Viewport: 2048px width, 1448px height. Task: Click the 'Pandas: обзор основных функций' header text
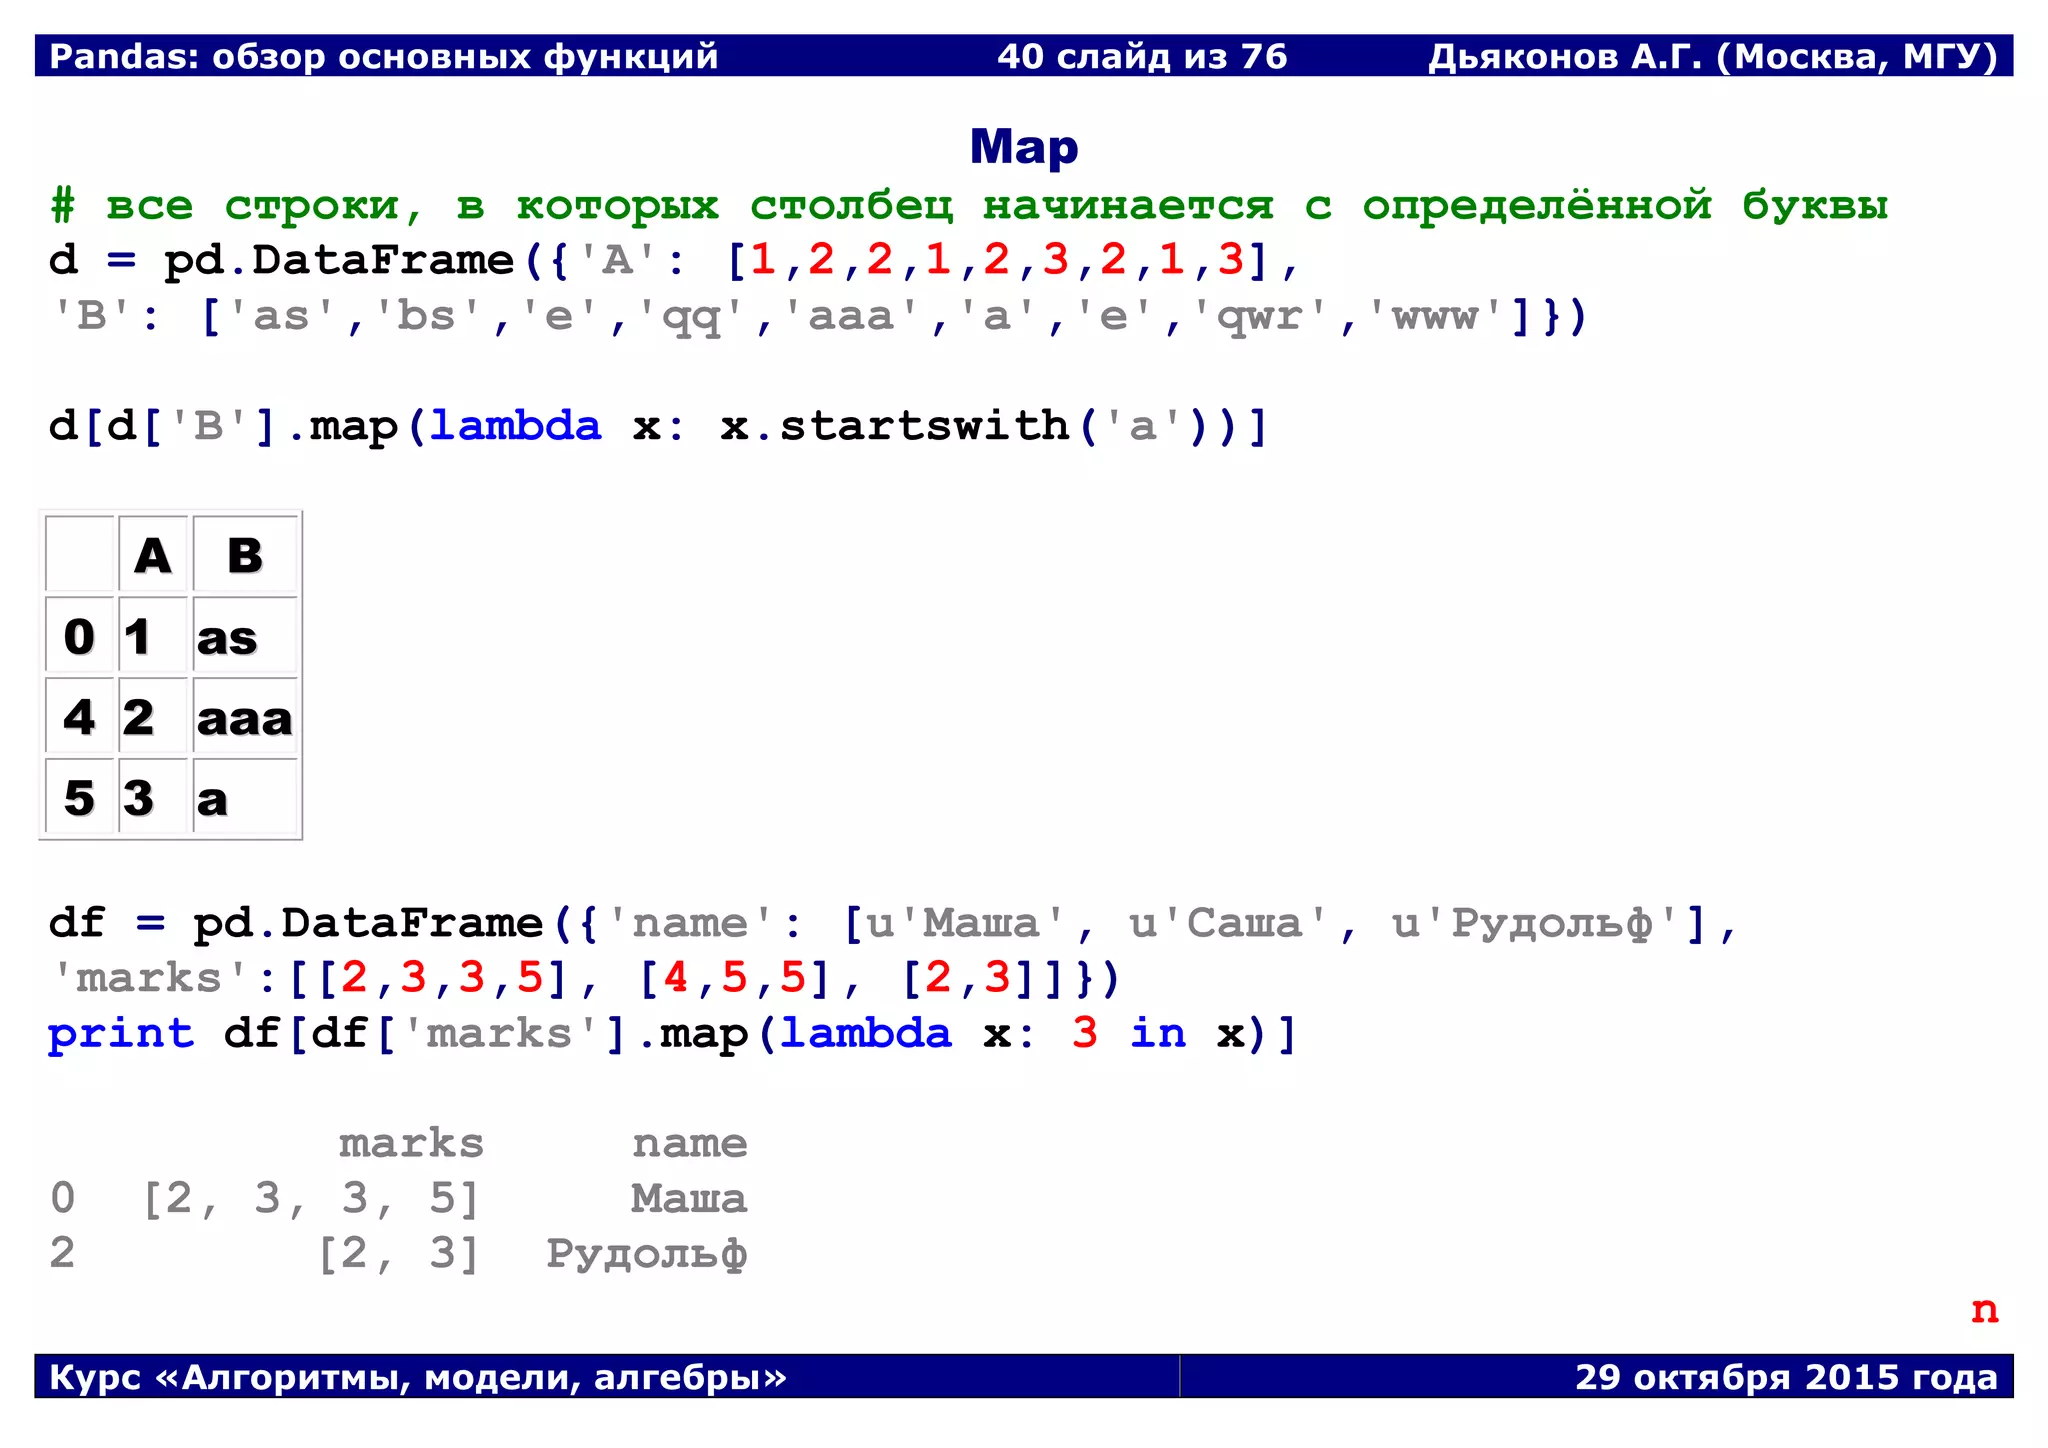(384, 56)
